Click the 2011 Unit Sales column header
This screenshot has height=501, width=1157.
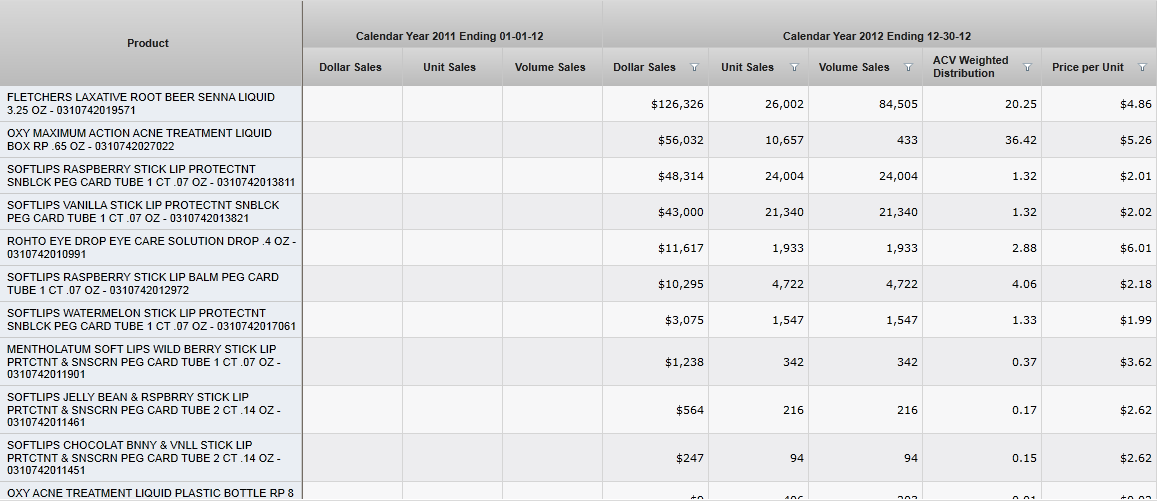tap(450, 67)
